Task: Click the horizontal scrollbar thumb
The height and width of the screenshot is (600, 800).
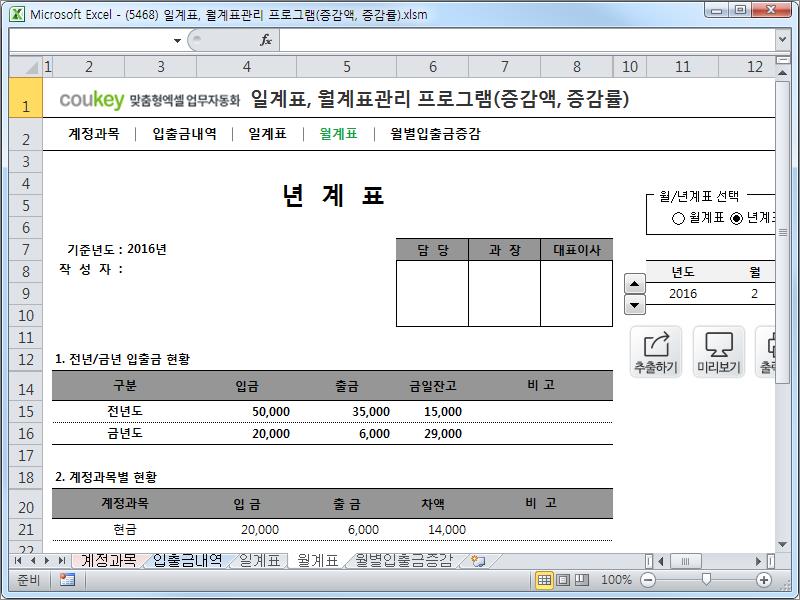Action: click(x=685, y=561)
